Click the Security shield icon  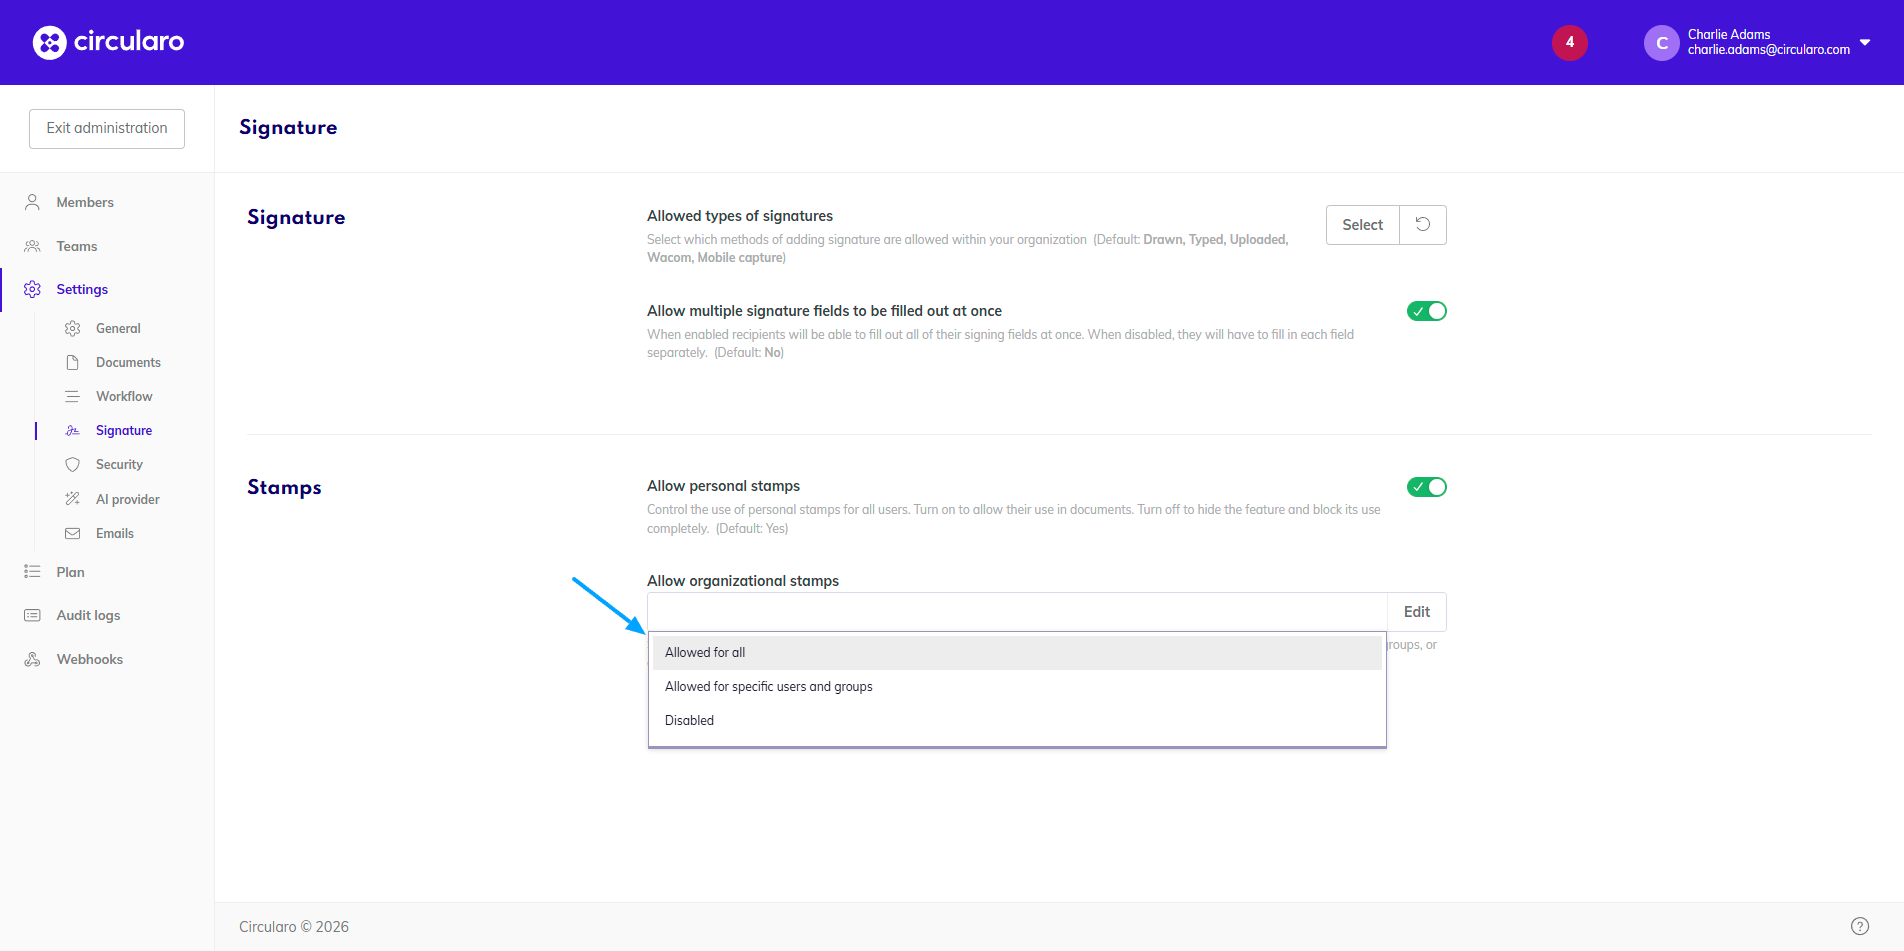[x=72, y=464]
